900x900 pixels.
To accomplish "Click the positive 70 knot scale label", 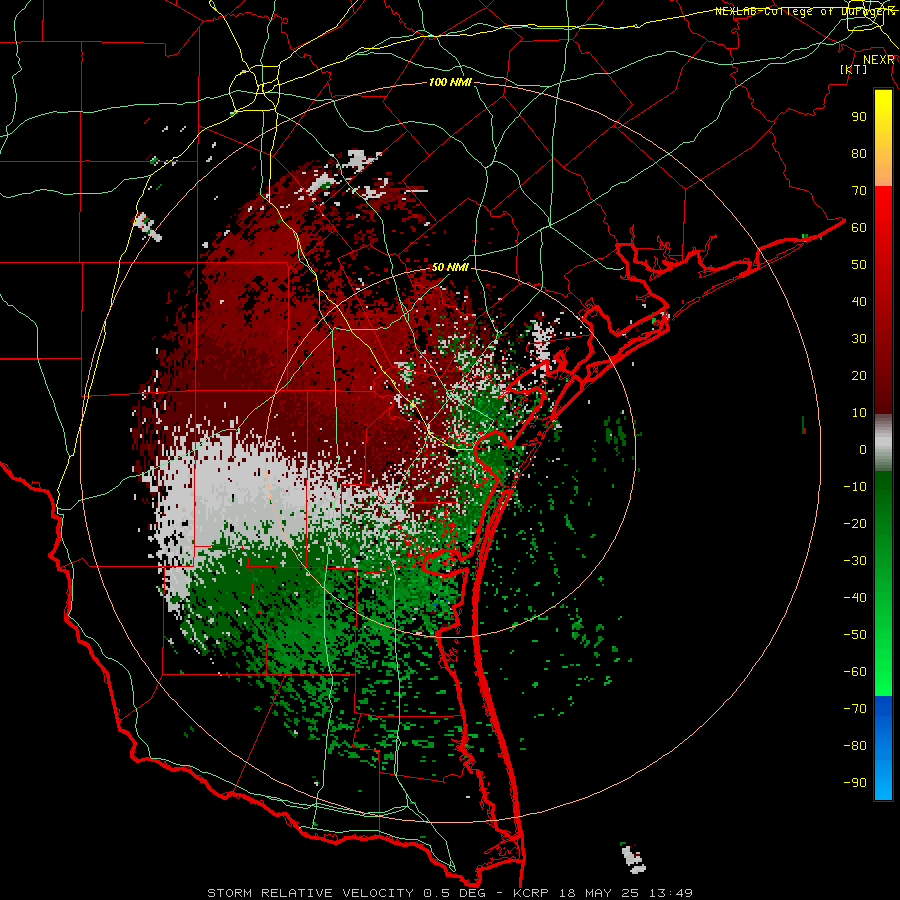I will tap(859, 191).
